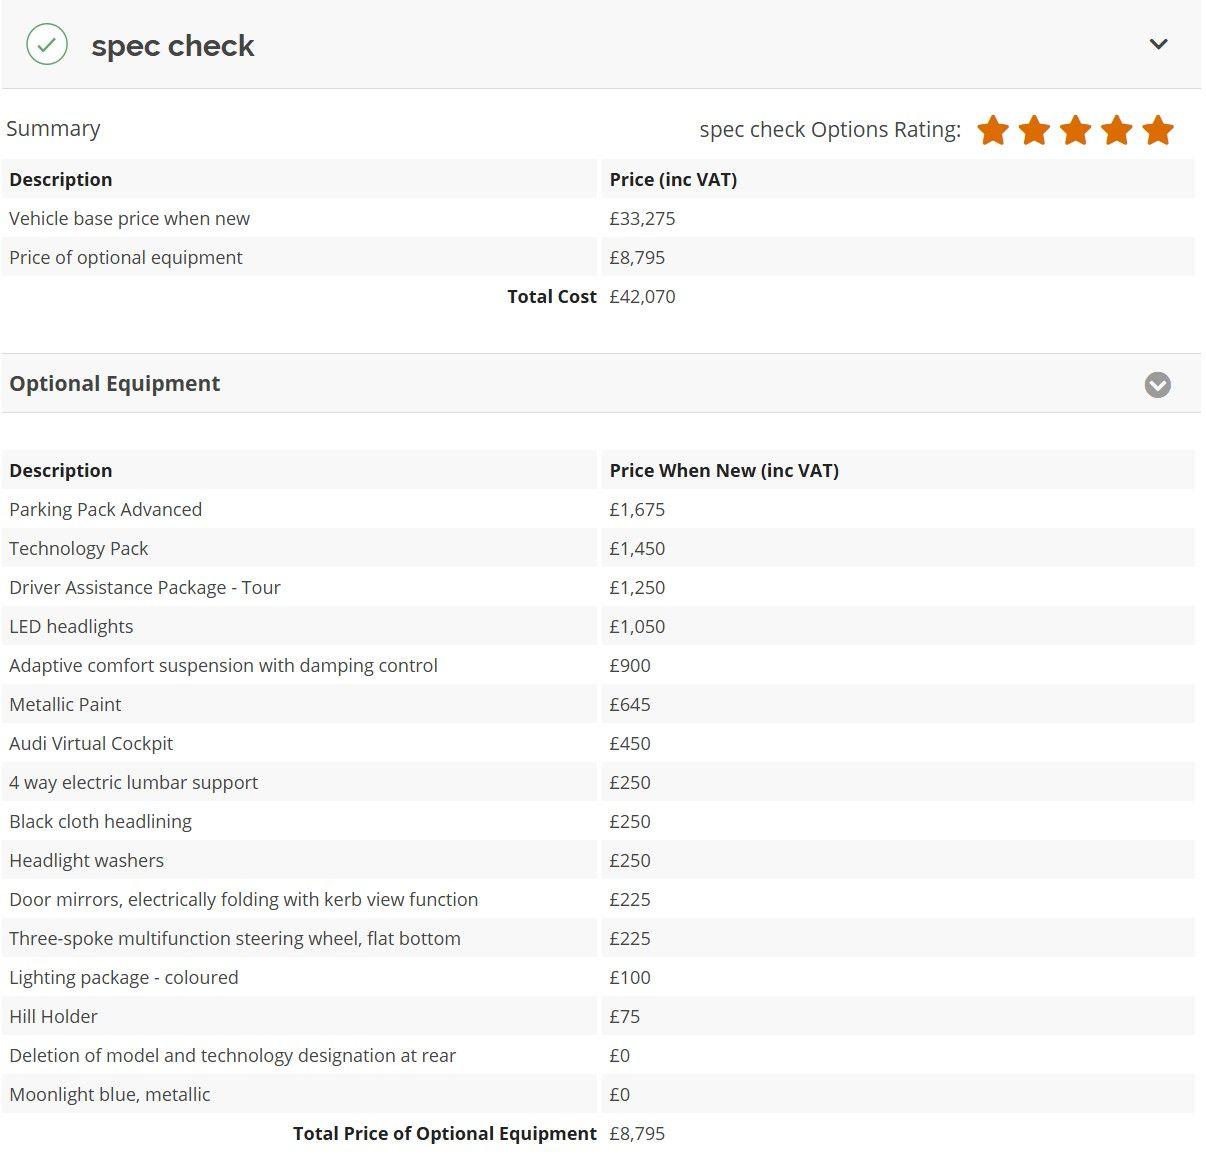Image resolution: width=1206 pixels, height=1170 pixels.
Task: Click the second orange rating star
Action: 1034,130
